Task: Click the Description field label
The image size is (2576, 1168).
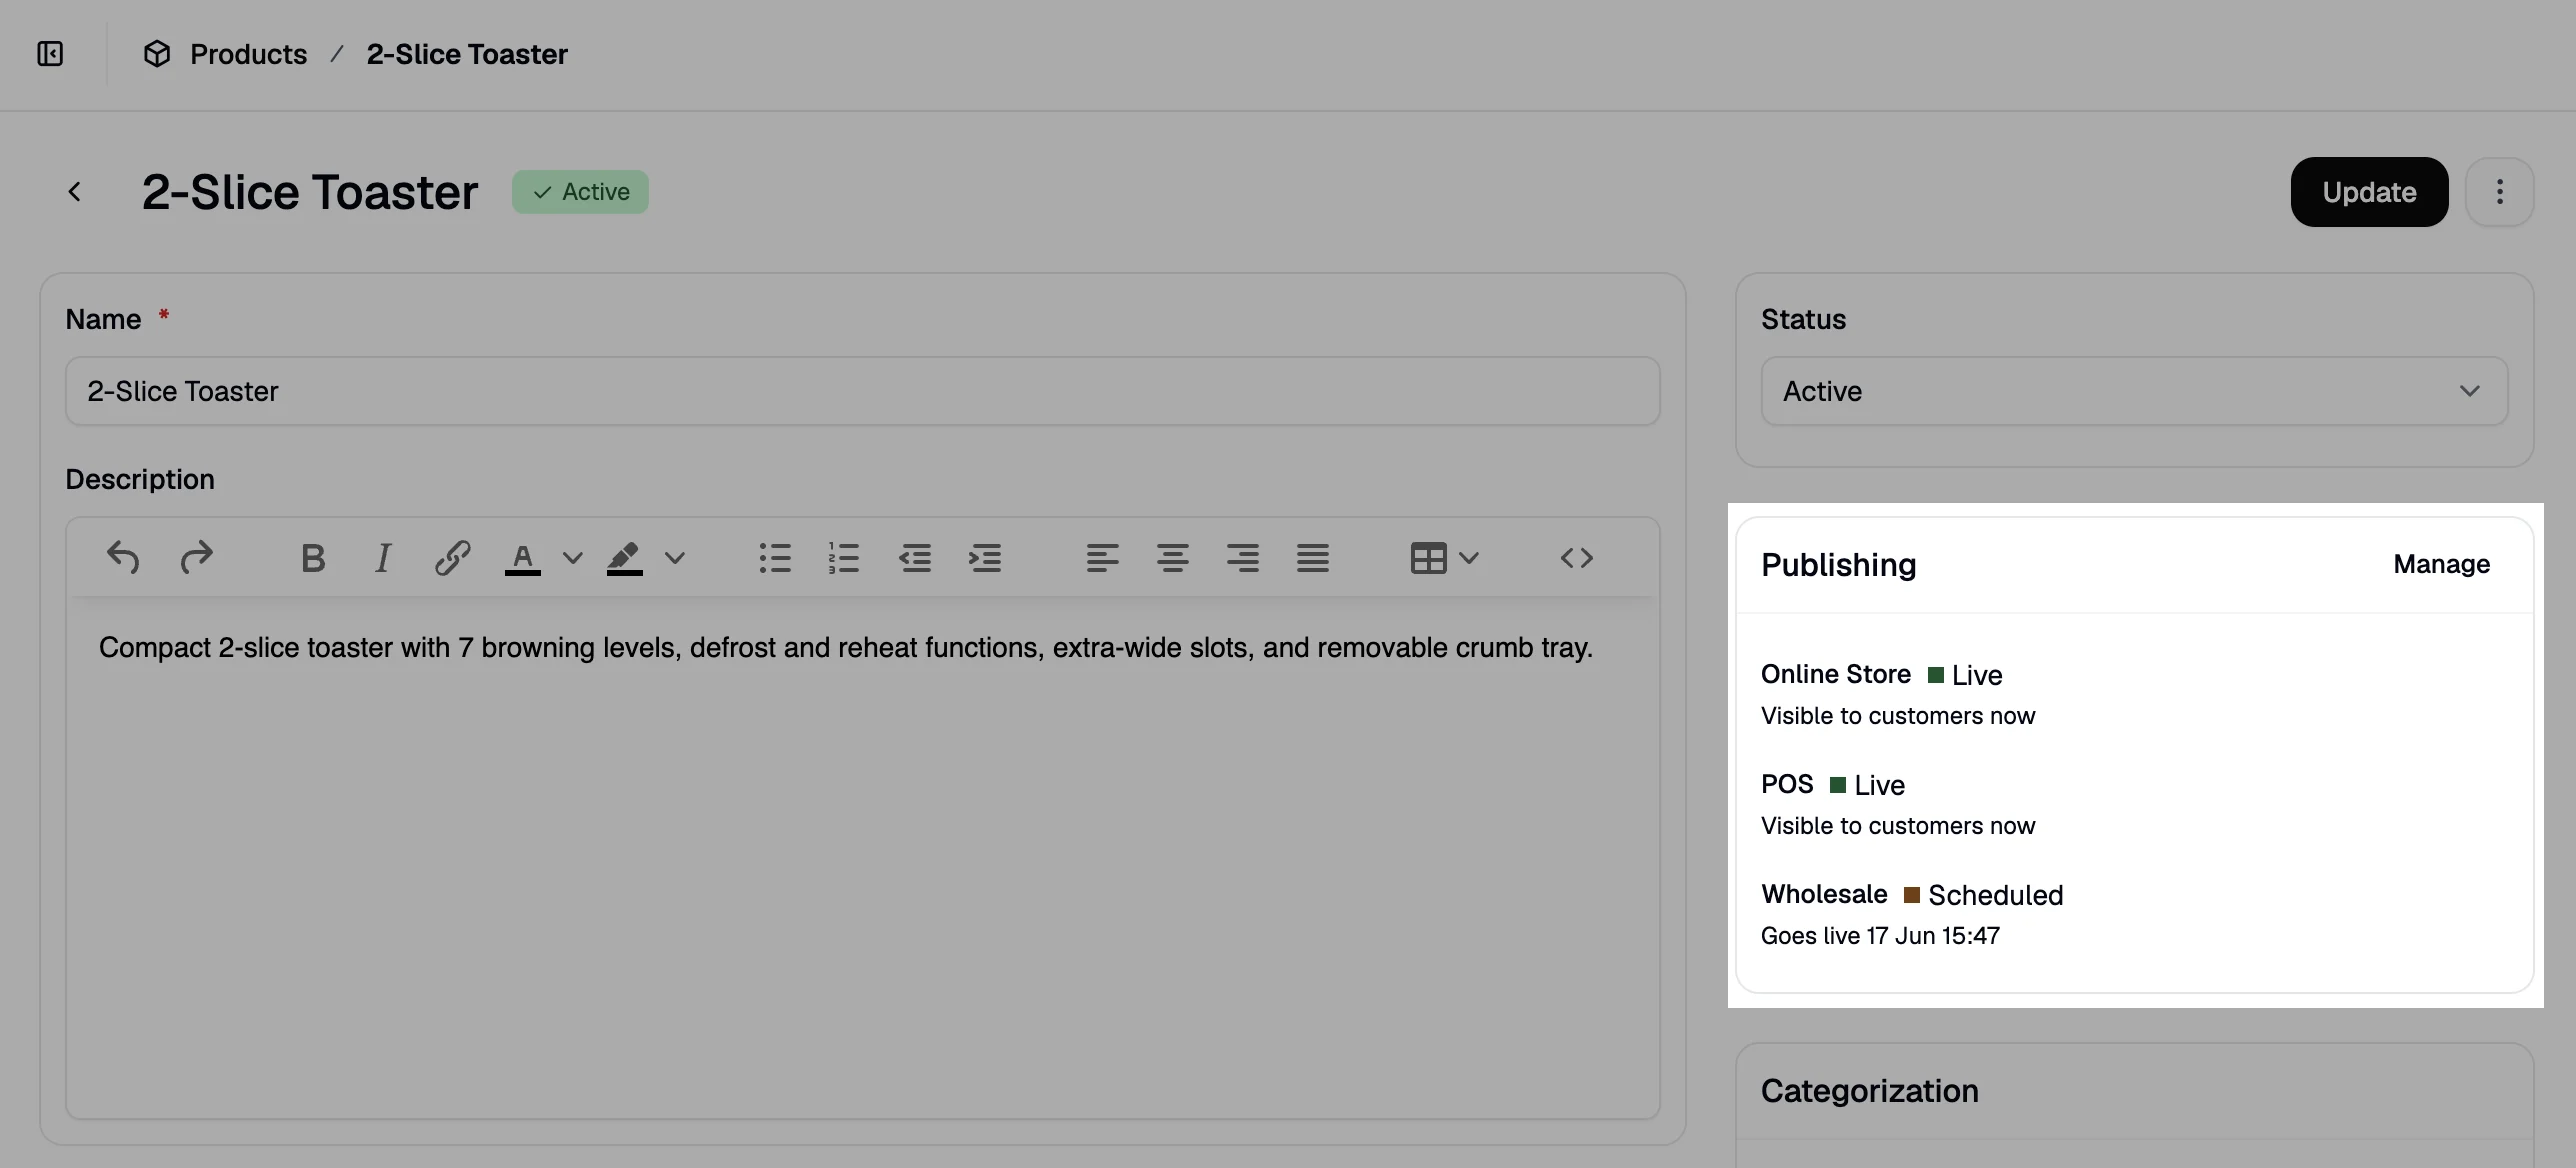Action: (140, 480)
